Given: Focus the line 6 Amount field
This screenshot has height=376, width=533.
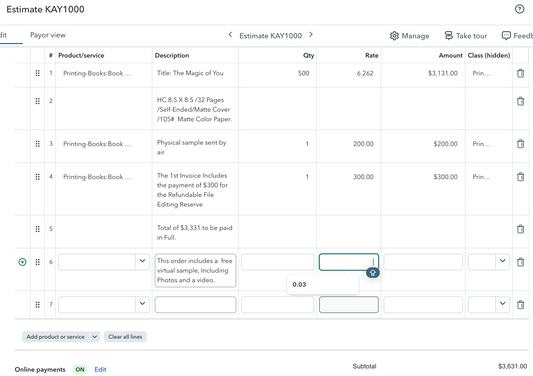Looking at the screenshot, I should [x=423, y=262].
